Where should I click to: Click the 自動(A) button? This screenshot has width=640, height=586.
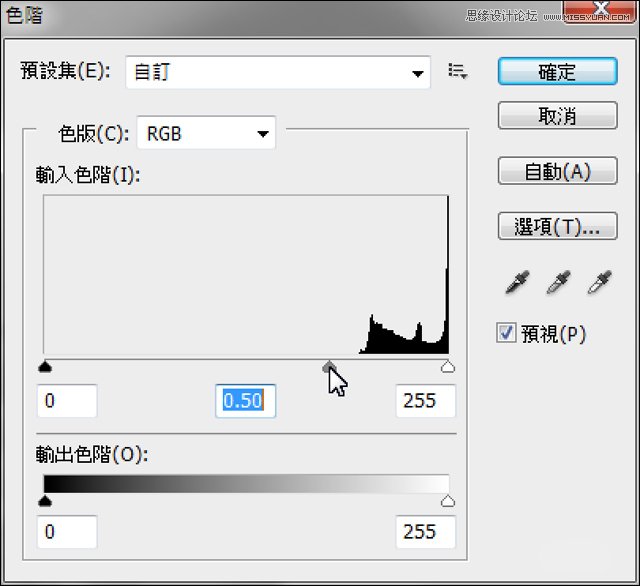click(558, 171)
